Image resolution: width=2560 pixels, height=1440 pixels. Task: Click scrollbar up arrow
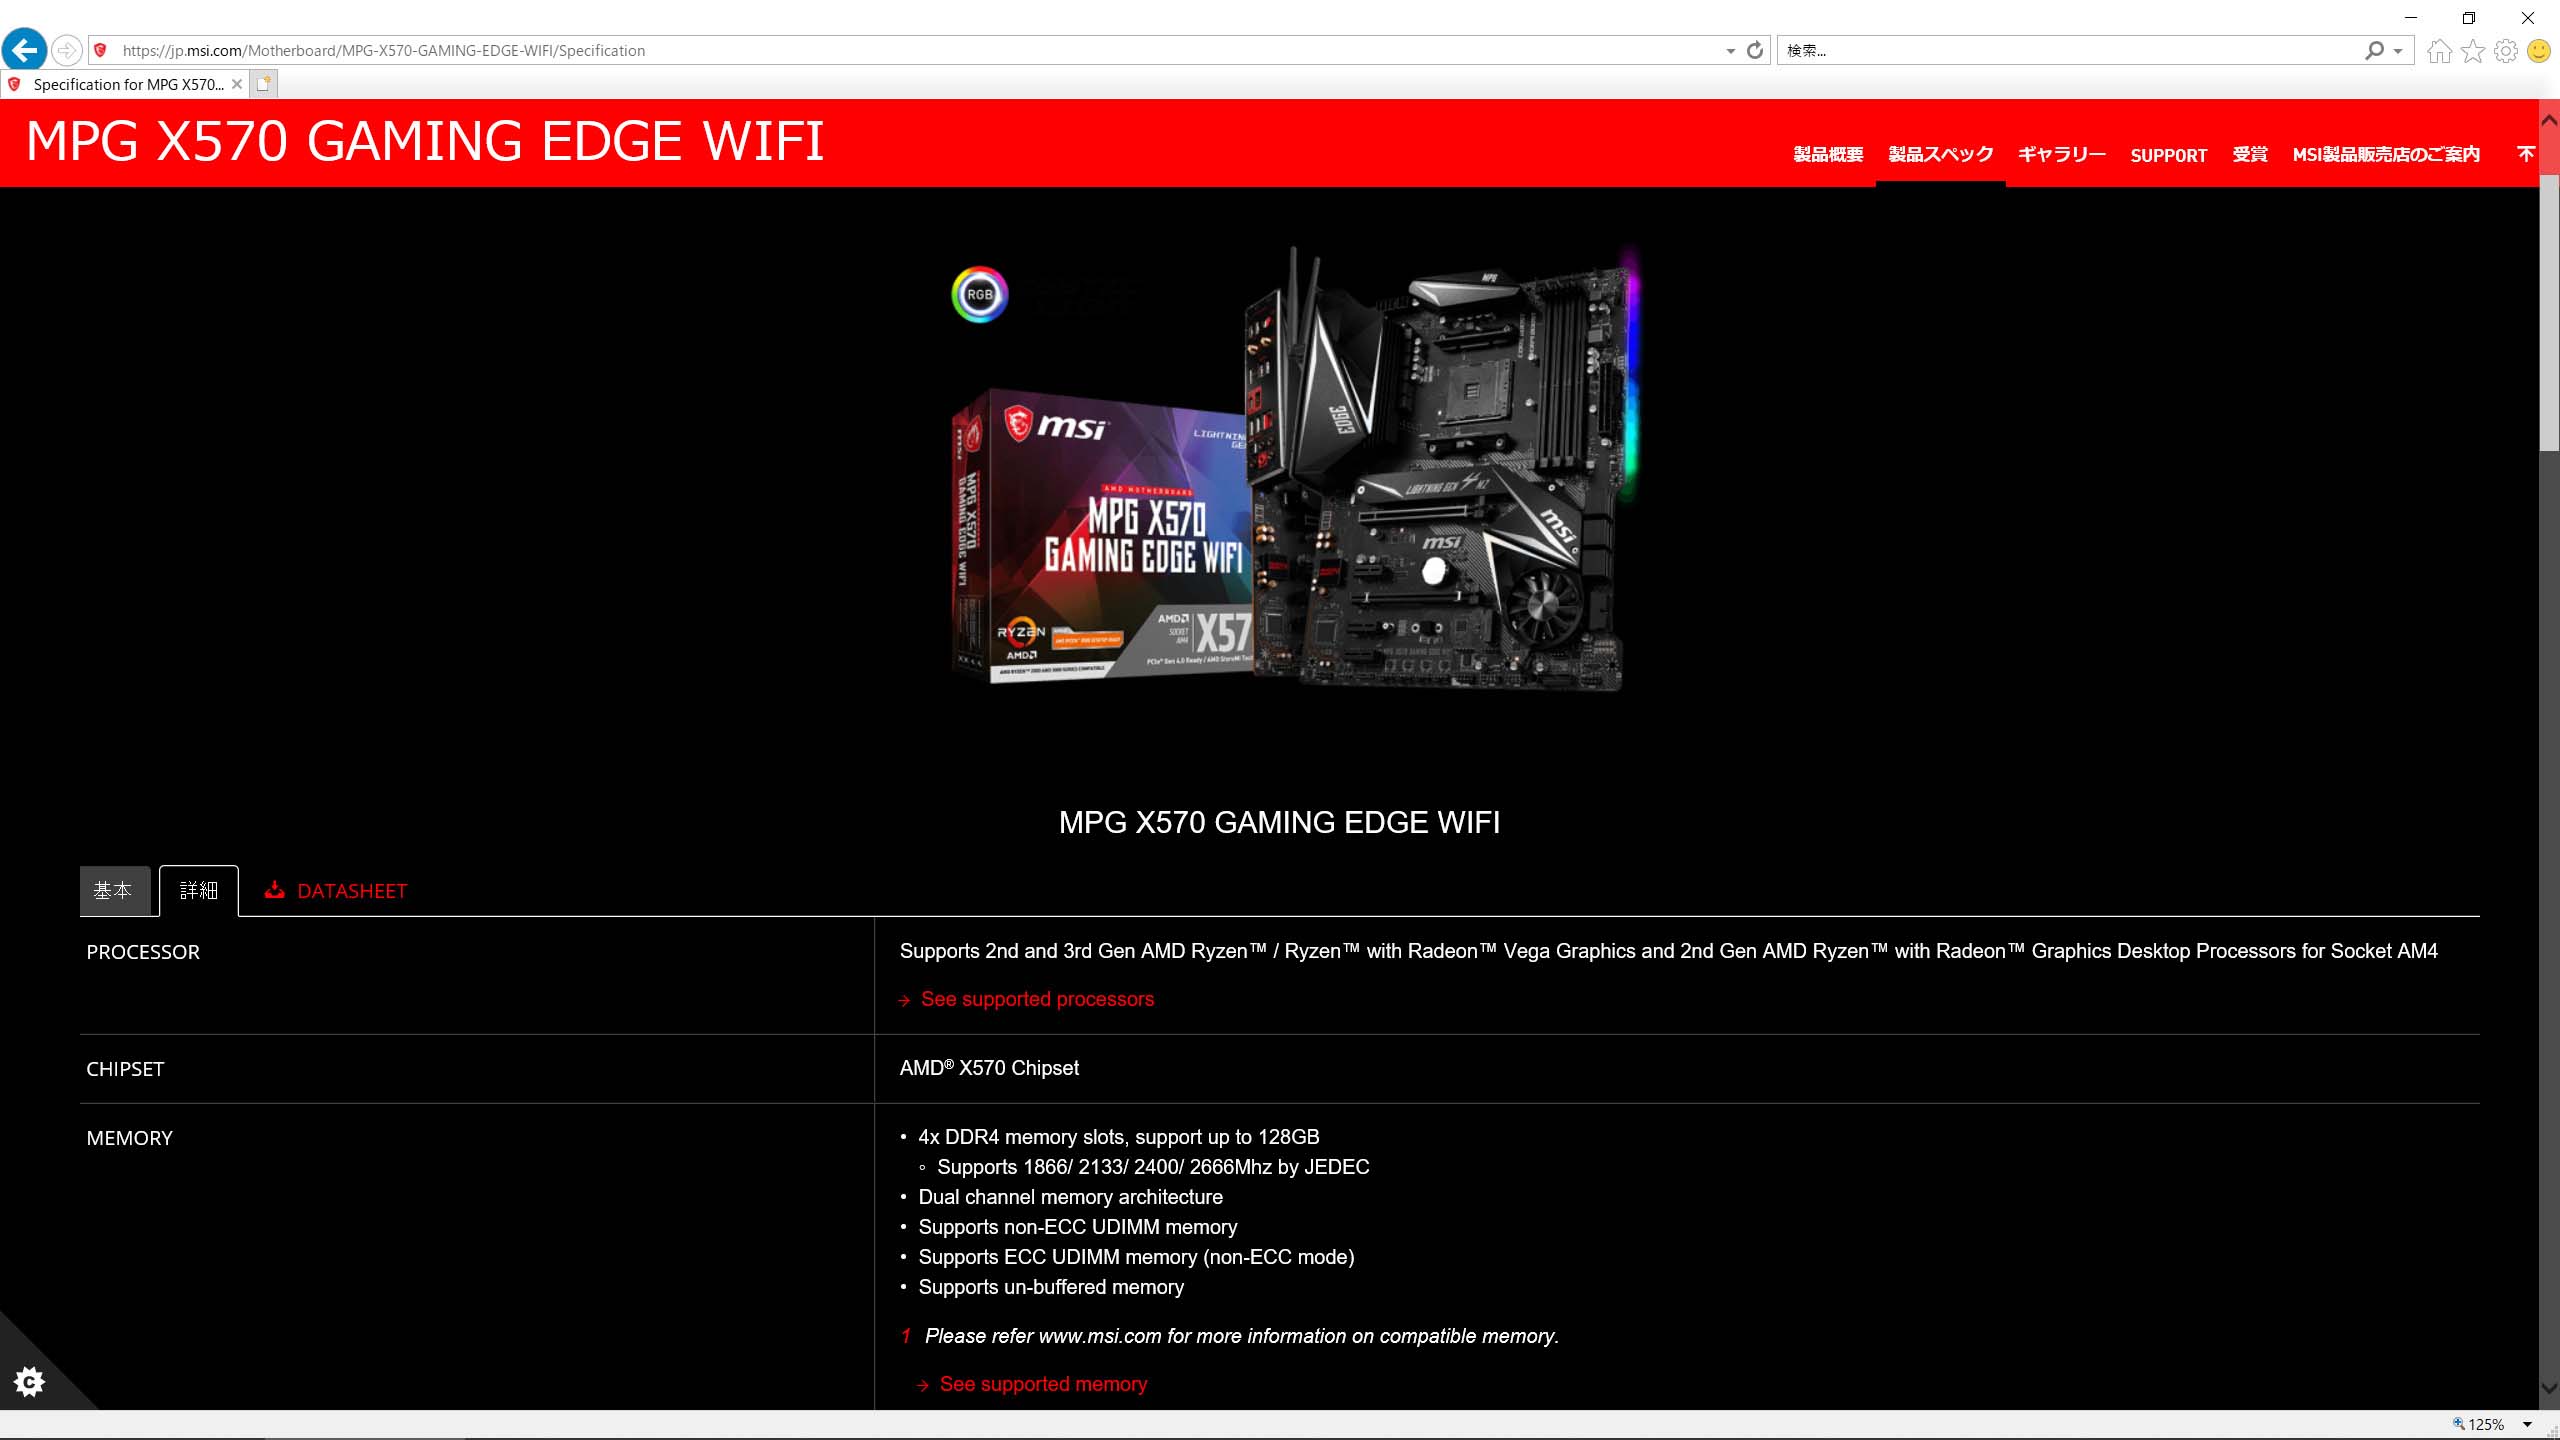click(x=2549, y=119)
